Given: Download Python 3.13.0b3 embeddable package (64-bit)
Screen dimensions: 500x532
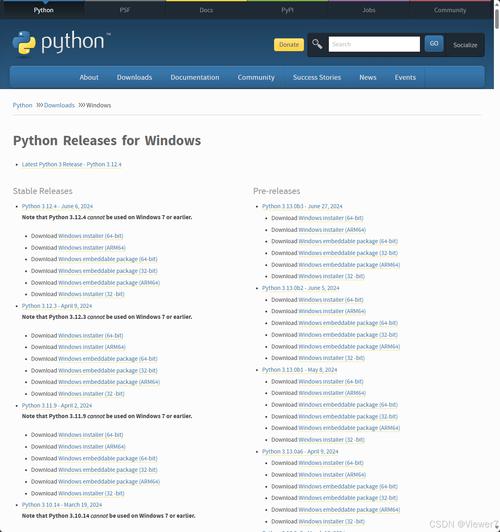Looking at the screenshot, I should point(348,241).
